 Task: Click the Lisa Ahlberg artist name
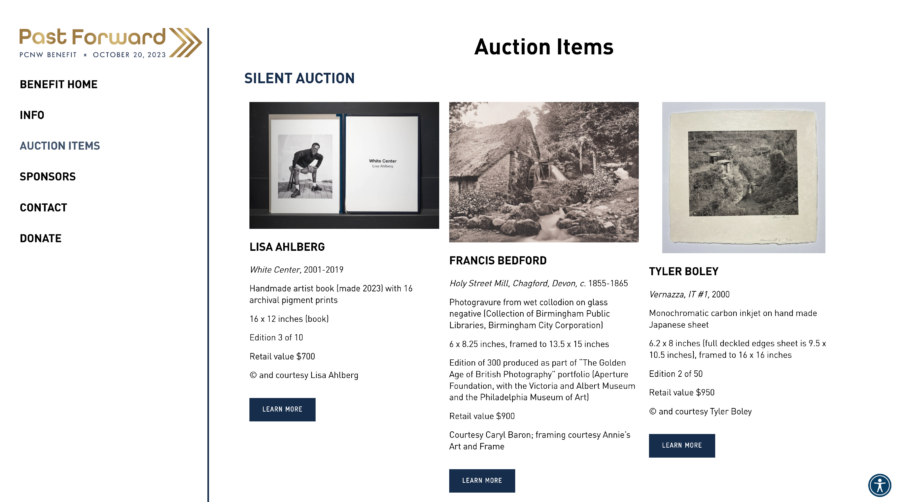[287, 247]
